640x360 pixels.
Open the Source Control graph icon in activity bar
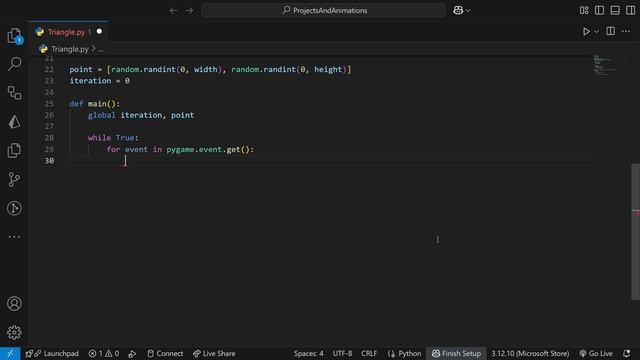point(14,93)
